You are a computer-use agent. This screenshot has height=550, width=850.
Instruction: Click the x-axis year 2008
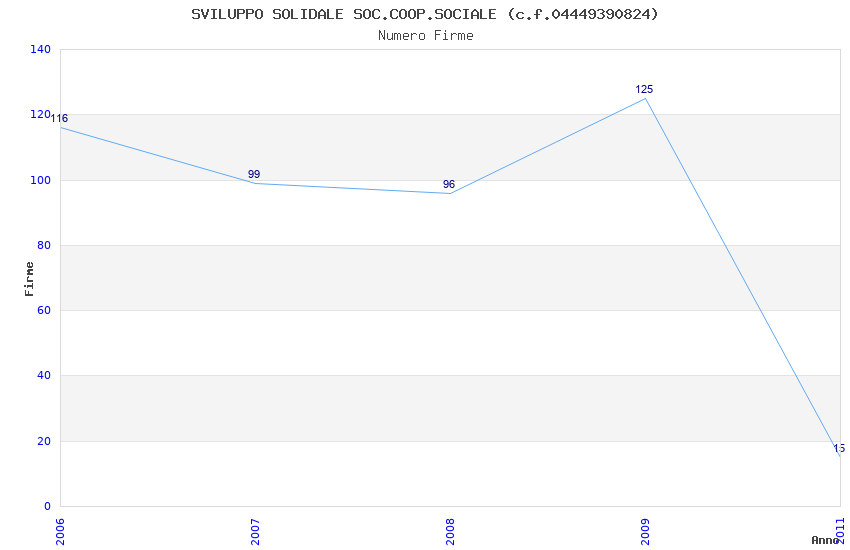[x=450, y=532]
